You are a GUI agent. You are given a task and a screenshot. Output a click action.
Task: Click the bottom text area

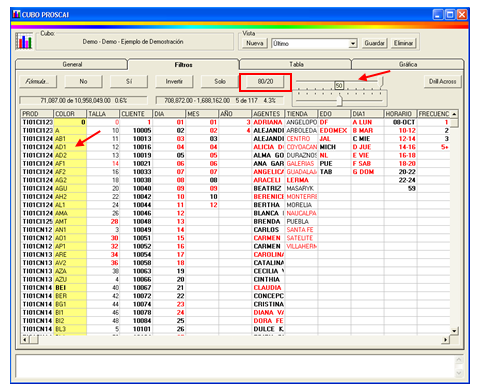click(235, 366)
